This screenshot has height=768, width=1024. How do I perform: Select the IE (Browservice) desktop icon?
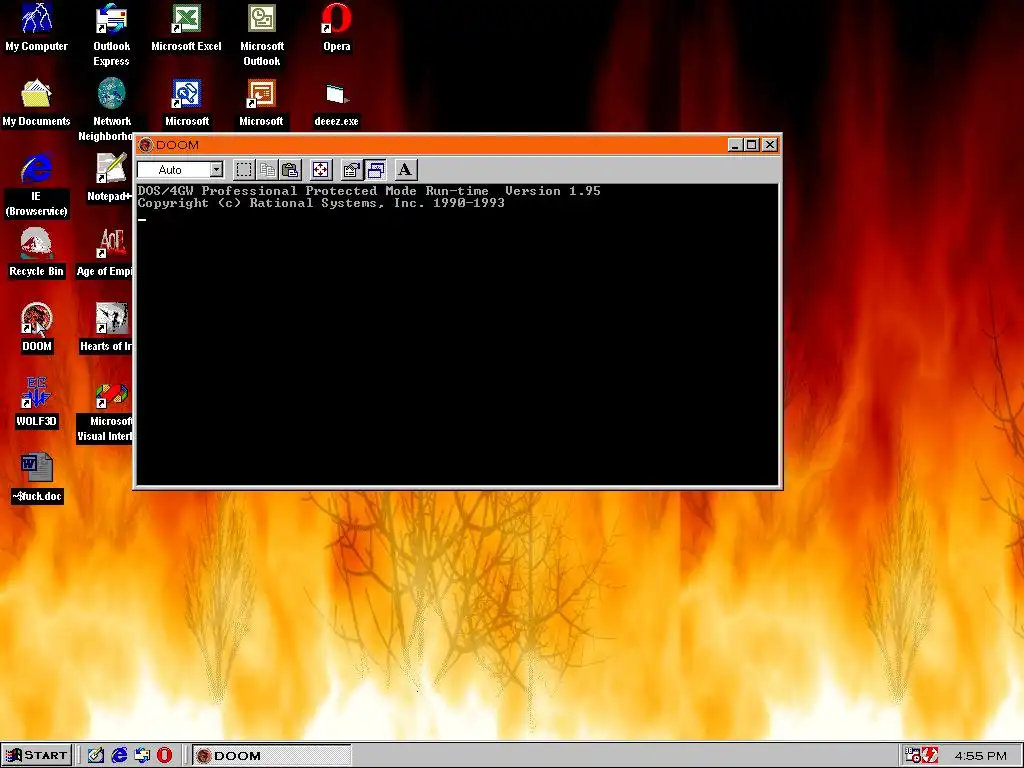[x=36, y=185]
